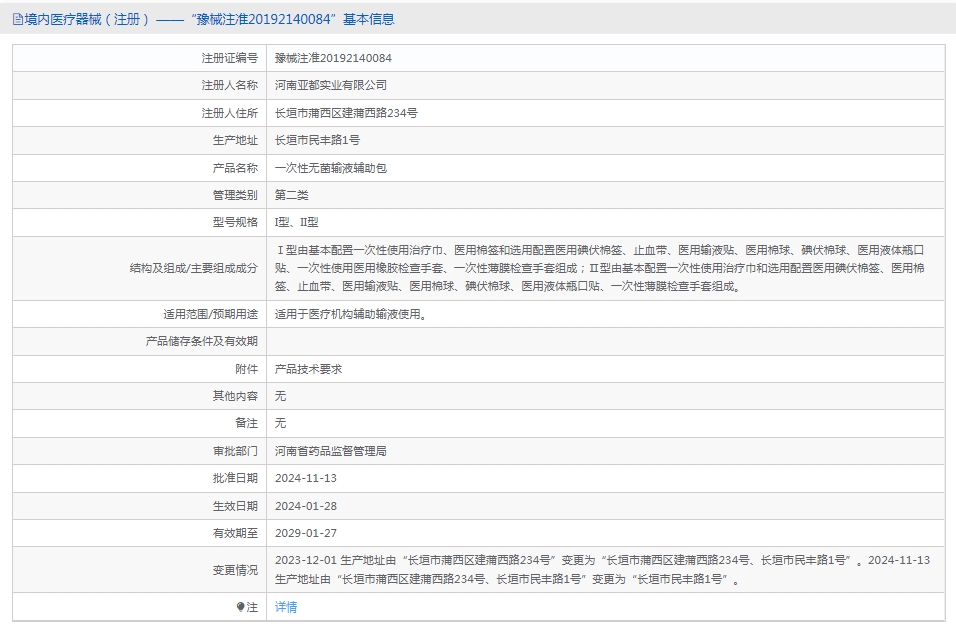Select product name 一次性无菌输液辅助包
The width and height of the screenshot is (956, 628).
tap(330, 168)
